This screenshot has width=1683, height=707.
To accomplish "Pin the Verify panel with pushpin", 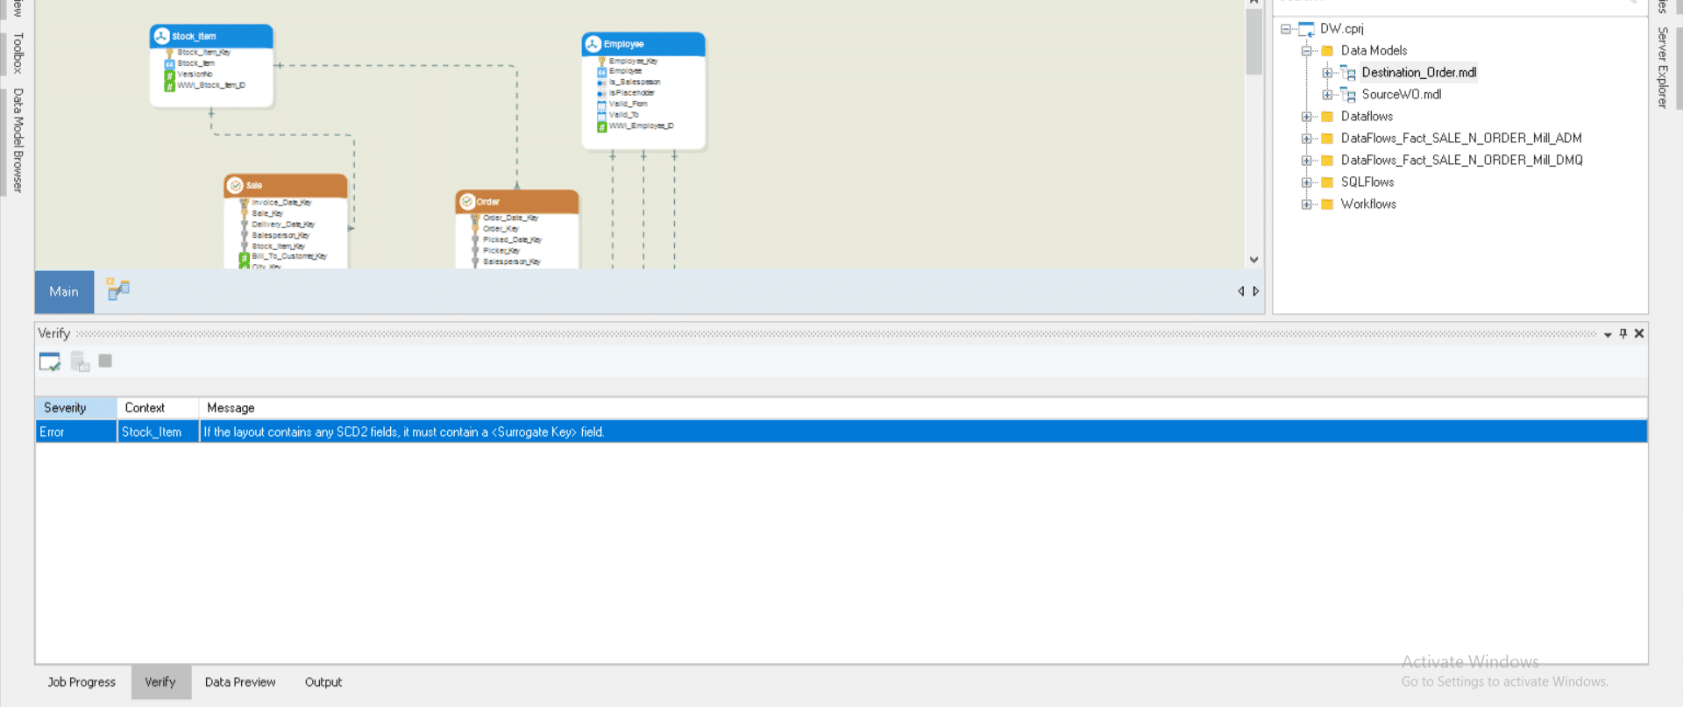I will (x=1623, y=334).
